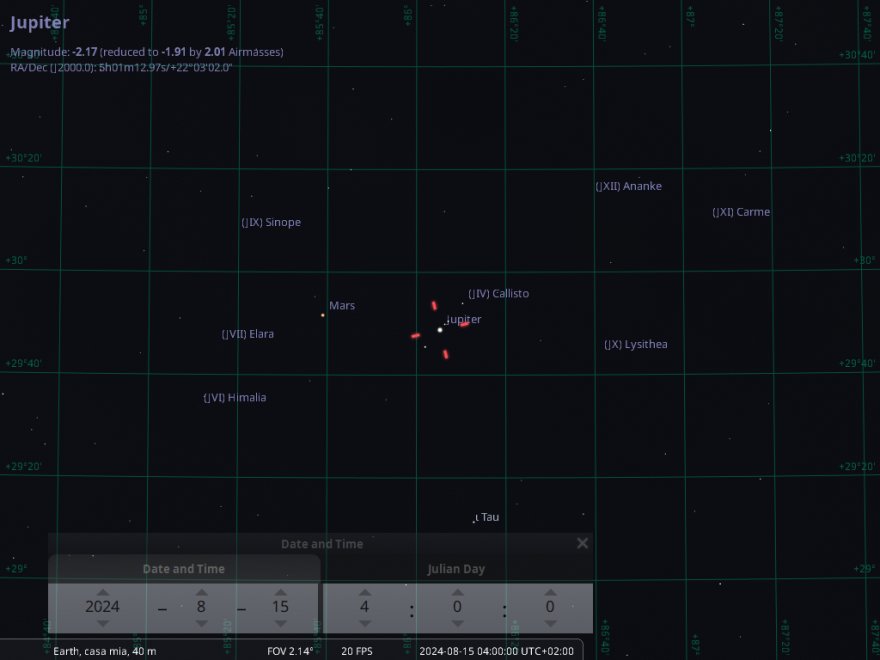Switch to the Julian Day tab
The image size is (880, 660).
pyautogui.click(x=456, y=569)
